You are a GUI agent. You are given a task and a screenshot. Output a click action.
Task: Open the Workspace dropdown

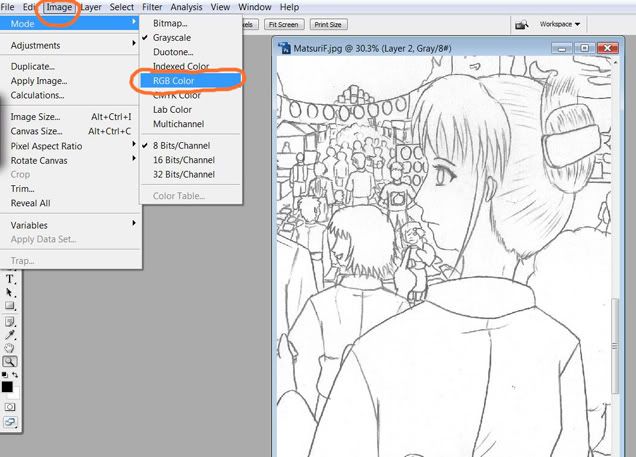(560, 24)
